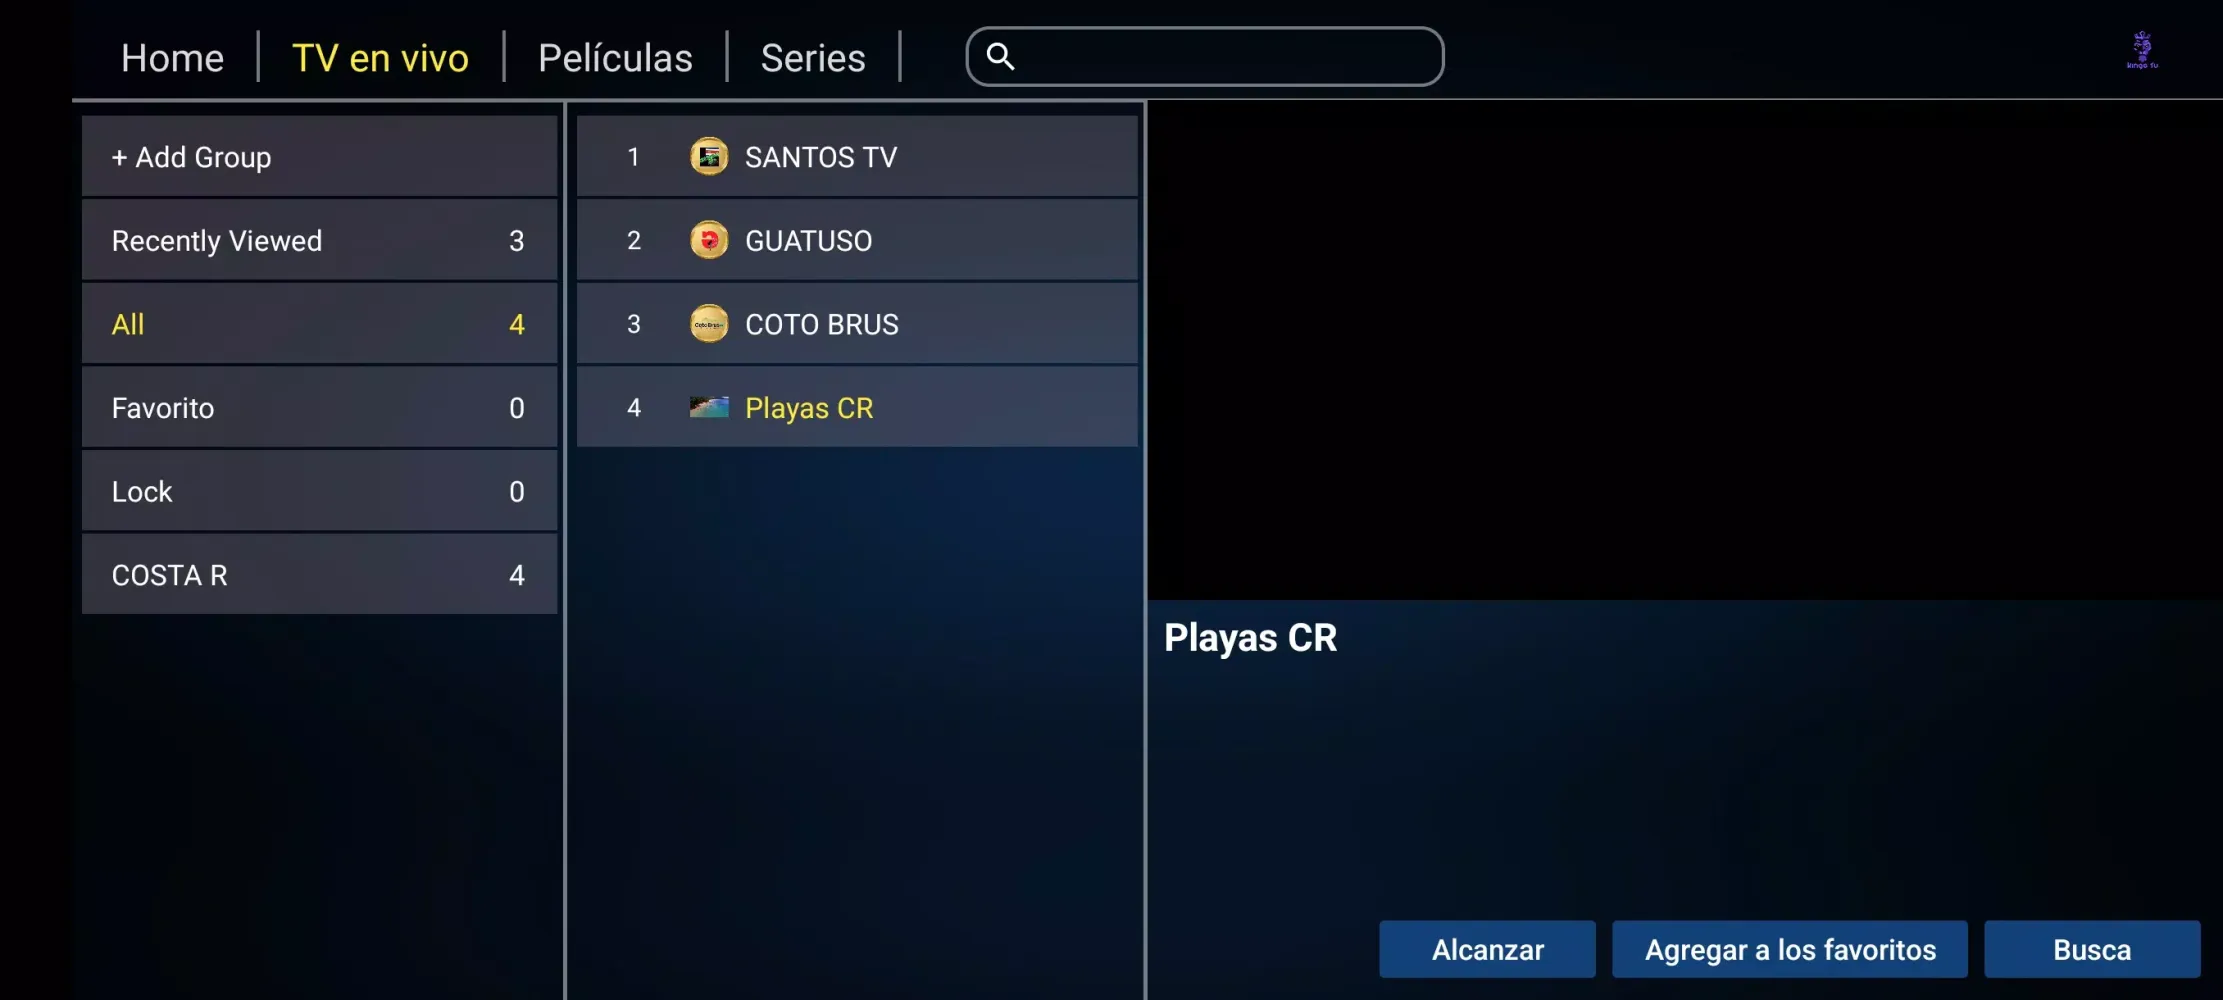This screenshot has height=1000, width=2223.
Task: Focus the search input field
Action: pos(1204,57)
